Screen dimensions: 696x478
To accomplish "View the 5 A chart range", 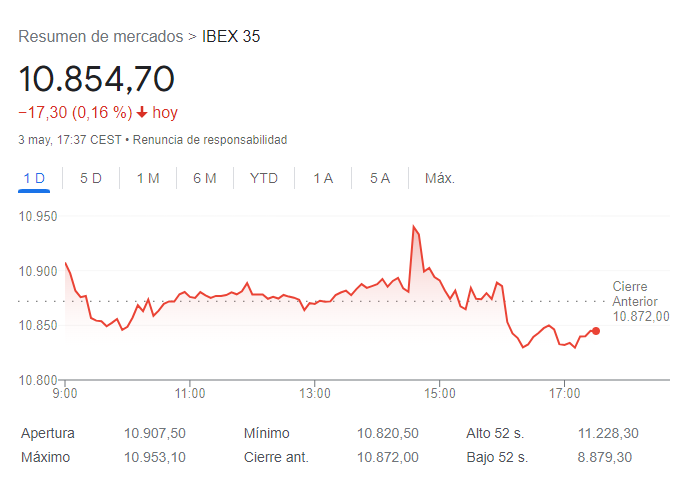I will coord(380,178).
